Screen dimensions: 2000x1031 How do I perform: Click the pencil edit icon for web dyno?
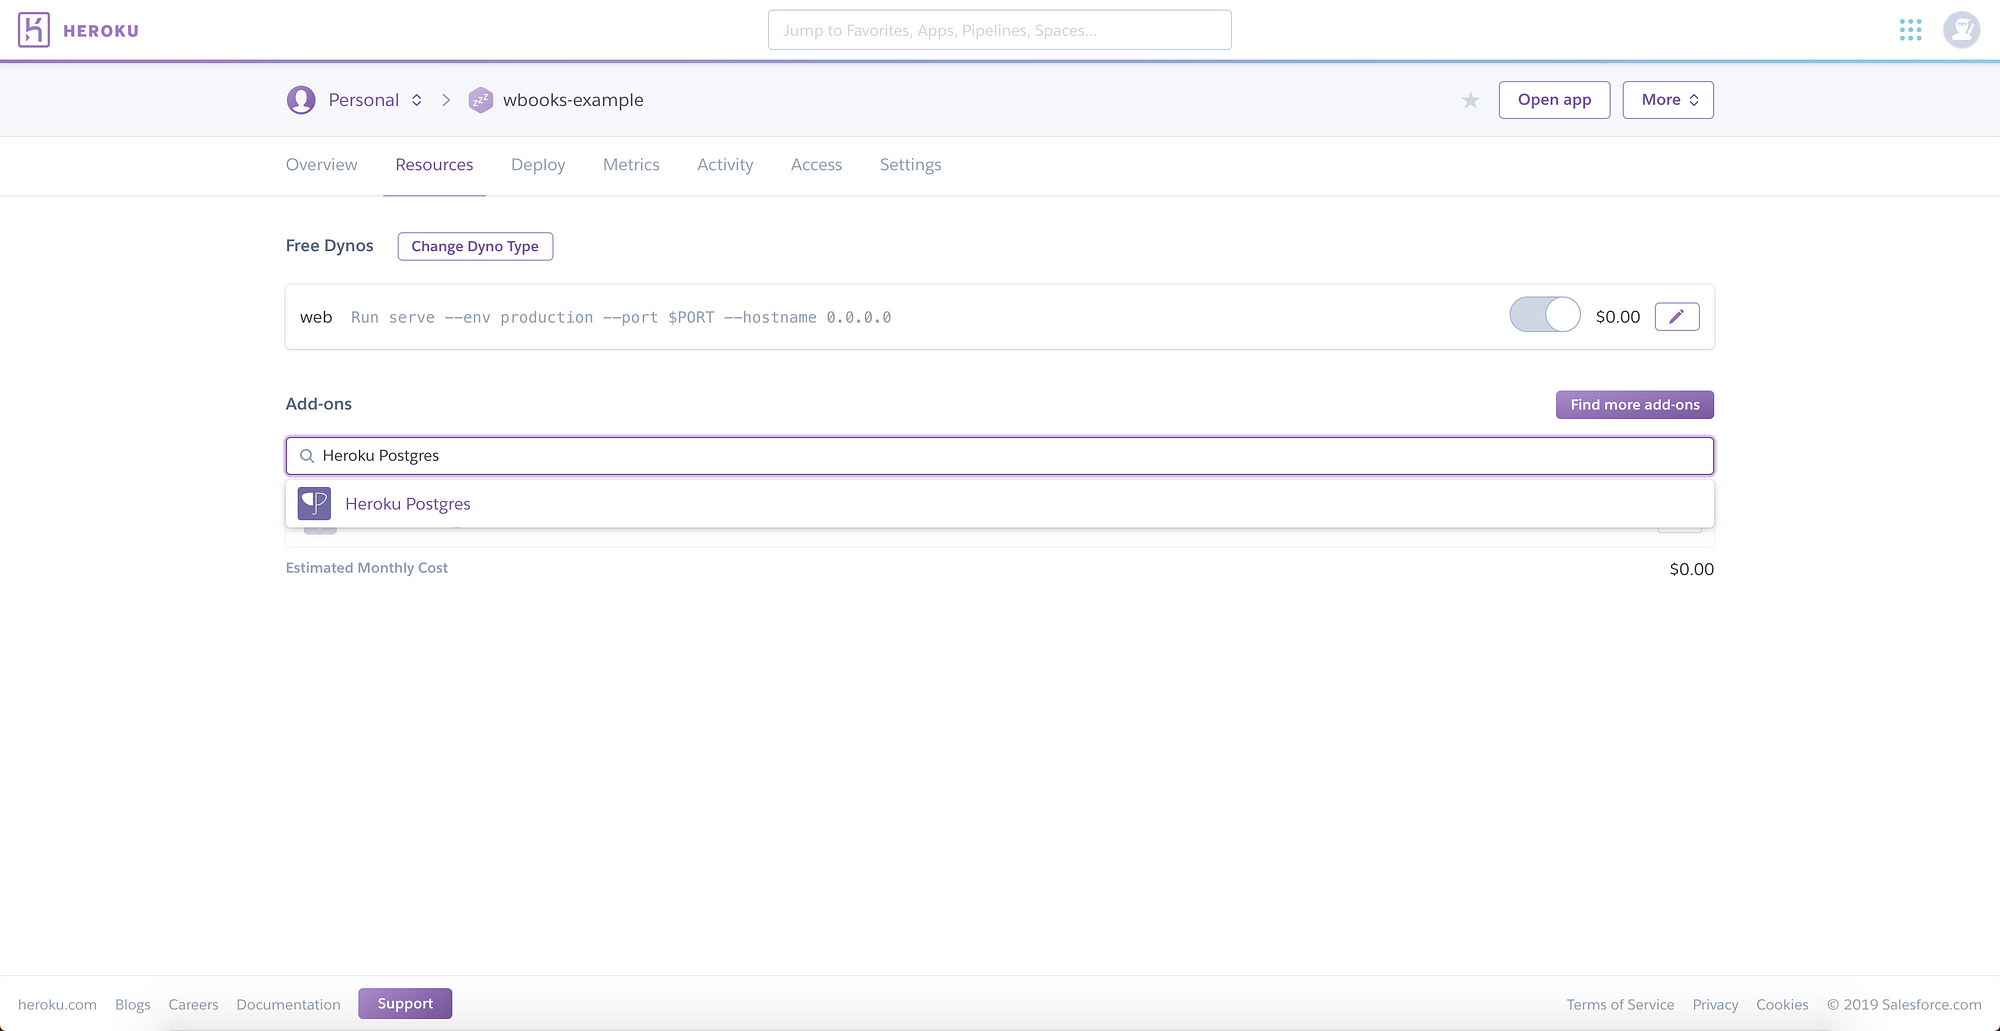(x=1677, y=317)
